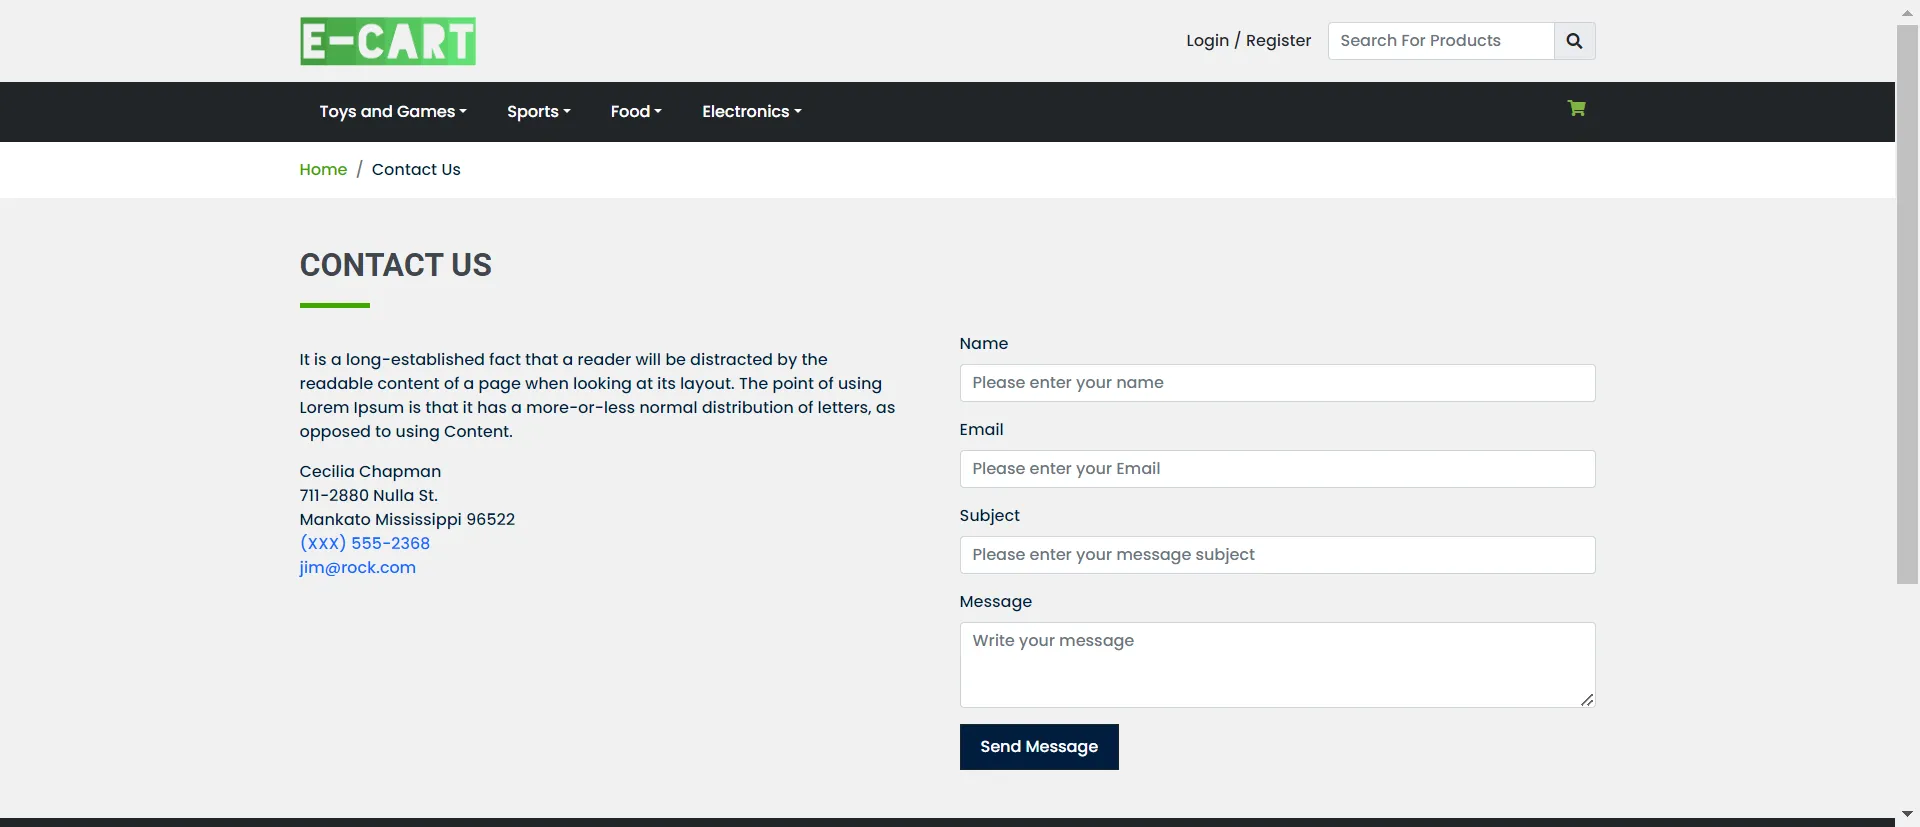
Task: Expand the Toys and Games dropdown
Action: [x=392, y=112]
